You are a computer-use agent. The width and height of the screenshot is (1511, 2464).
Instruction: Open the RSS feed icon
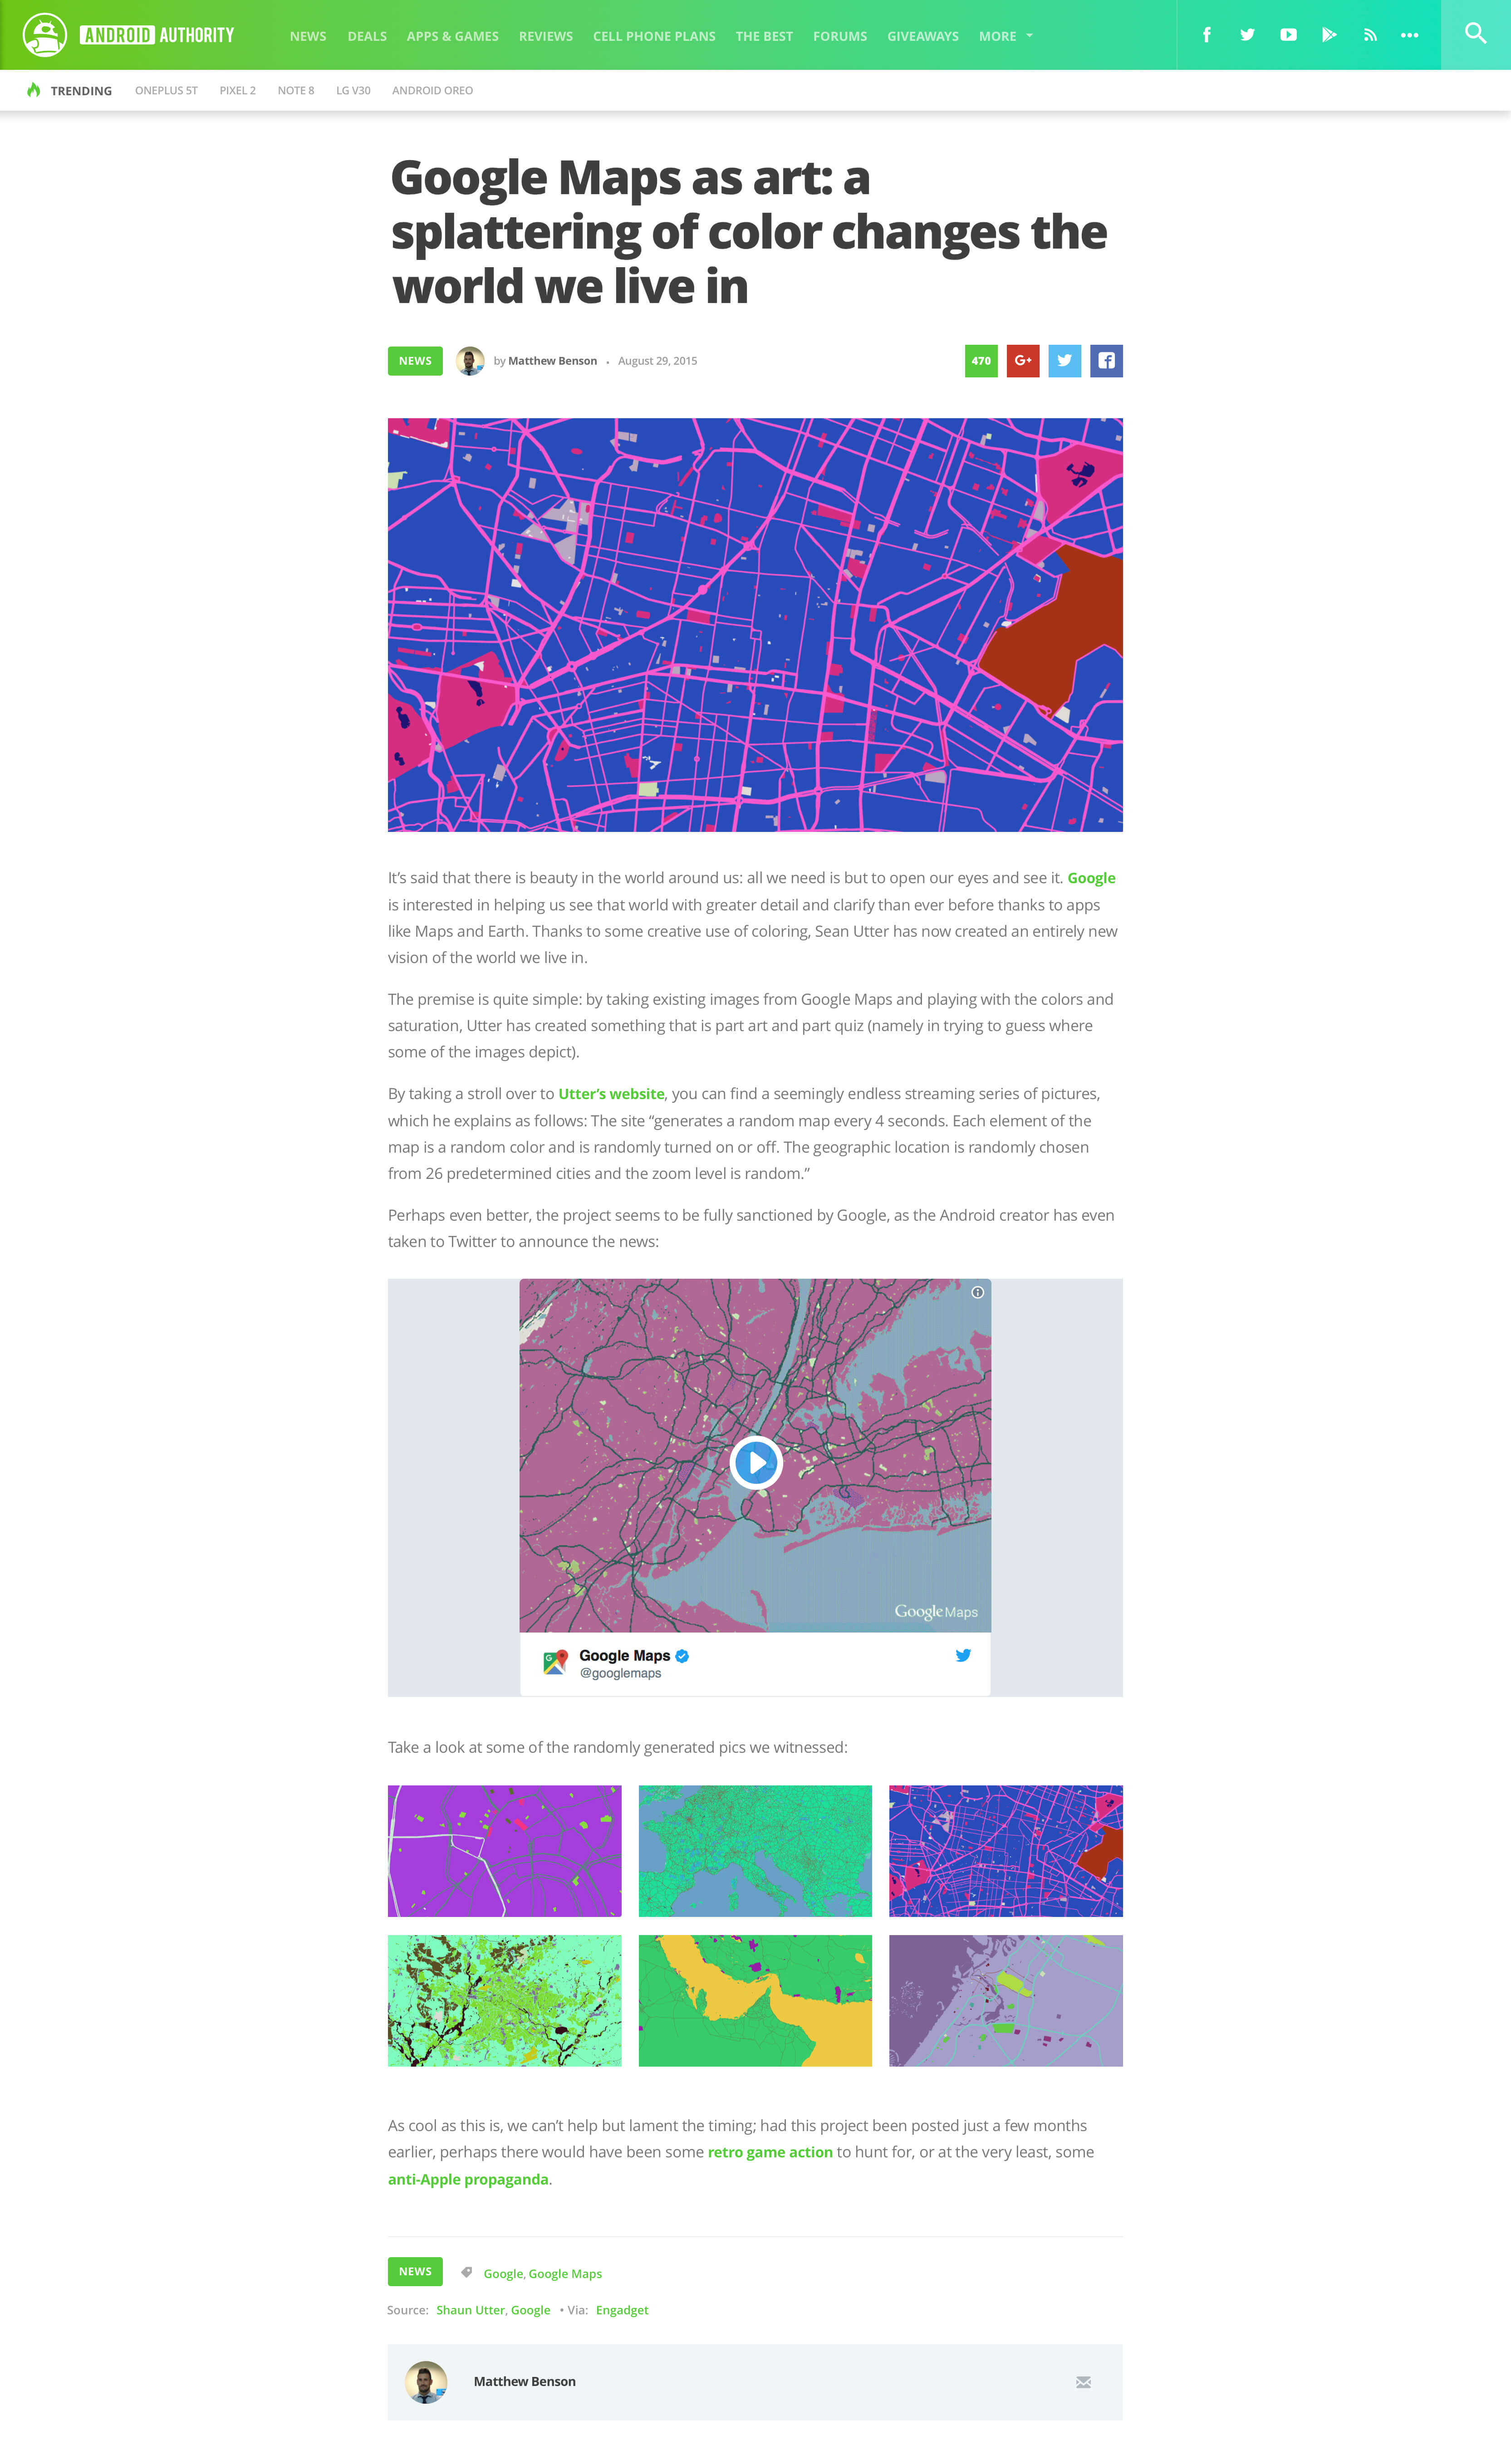1370,35
